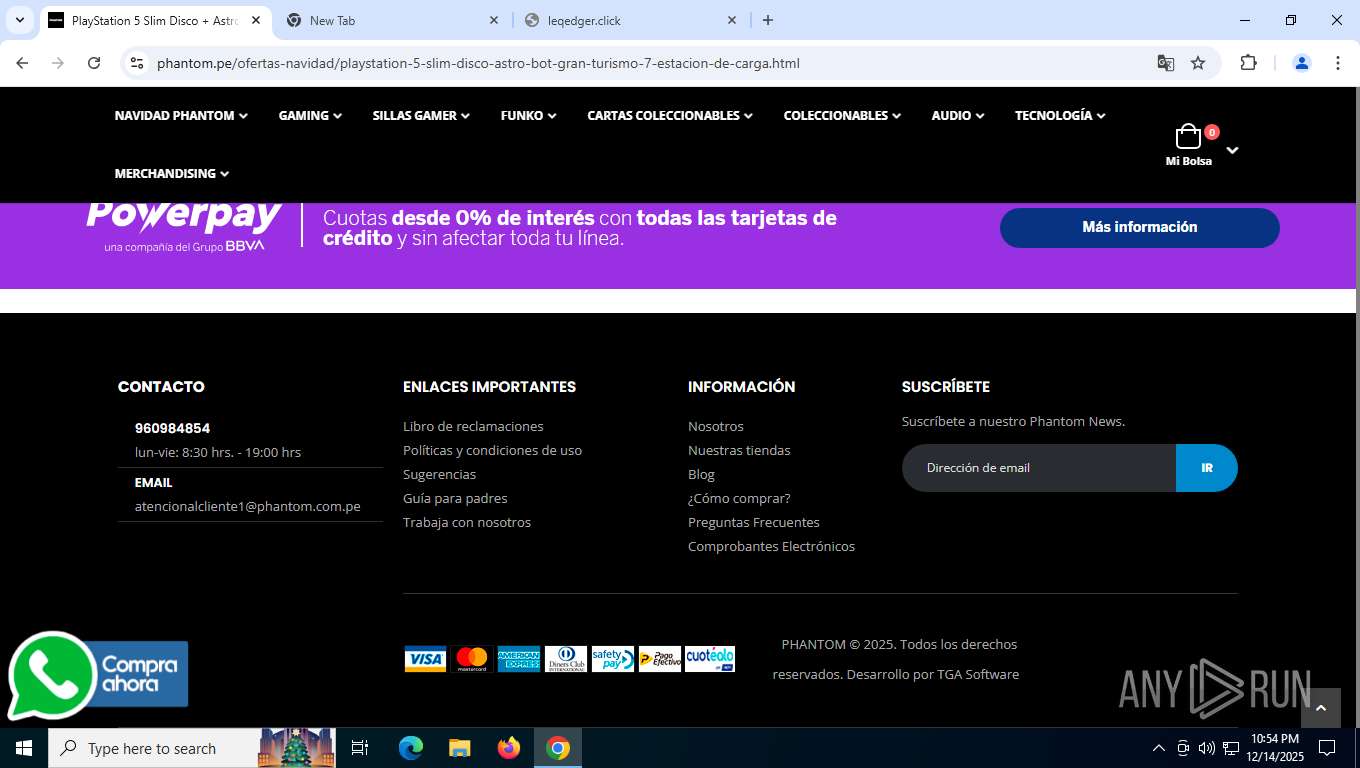Open Preguntas Frecuentes link
Screen dimensions: 1360x768
754,522
